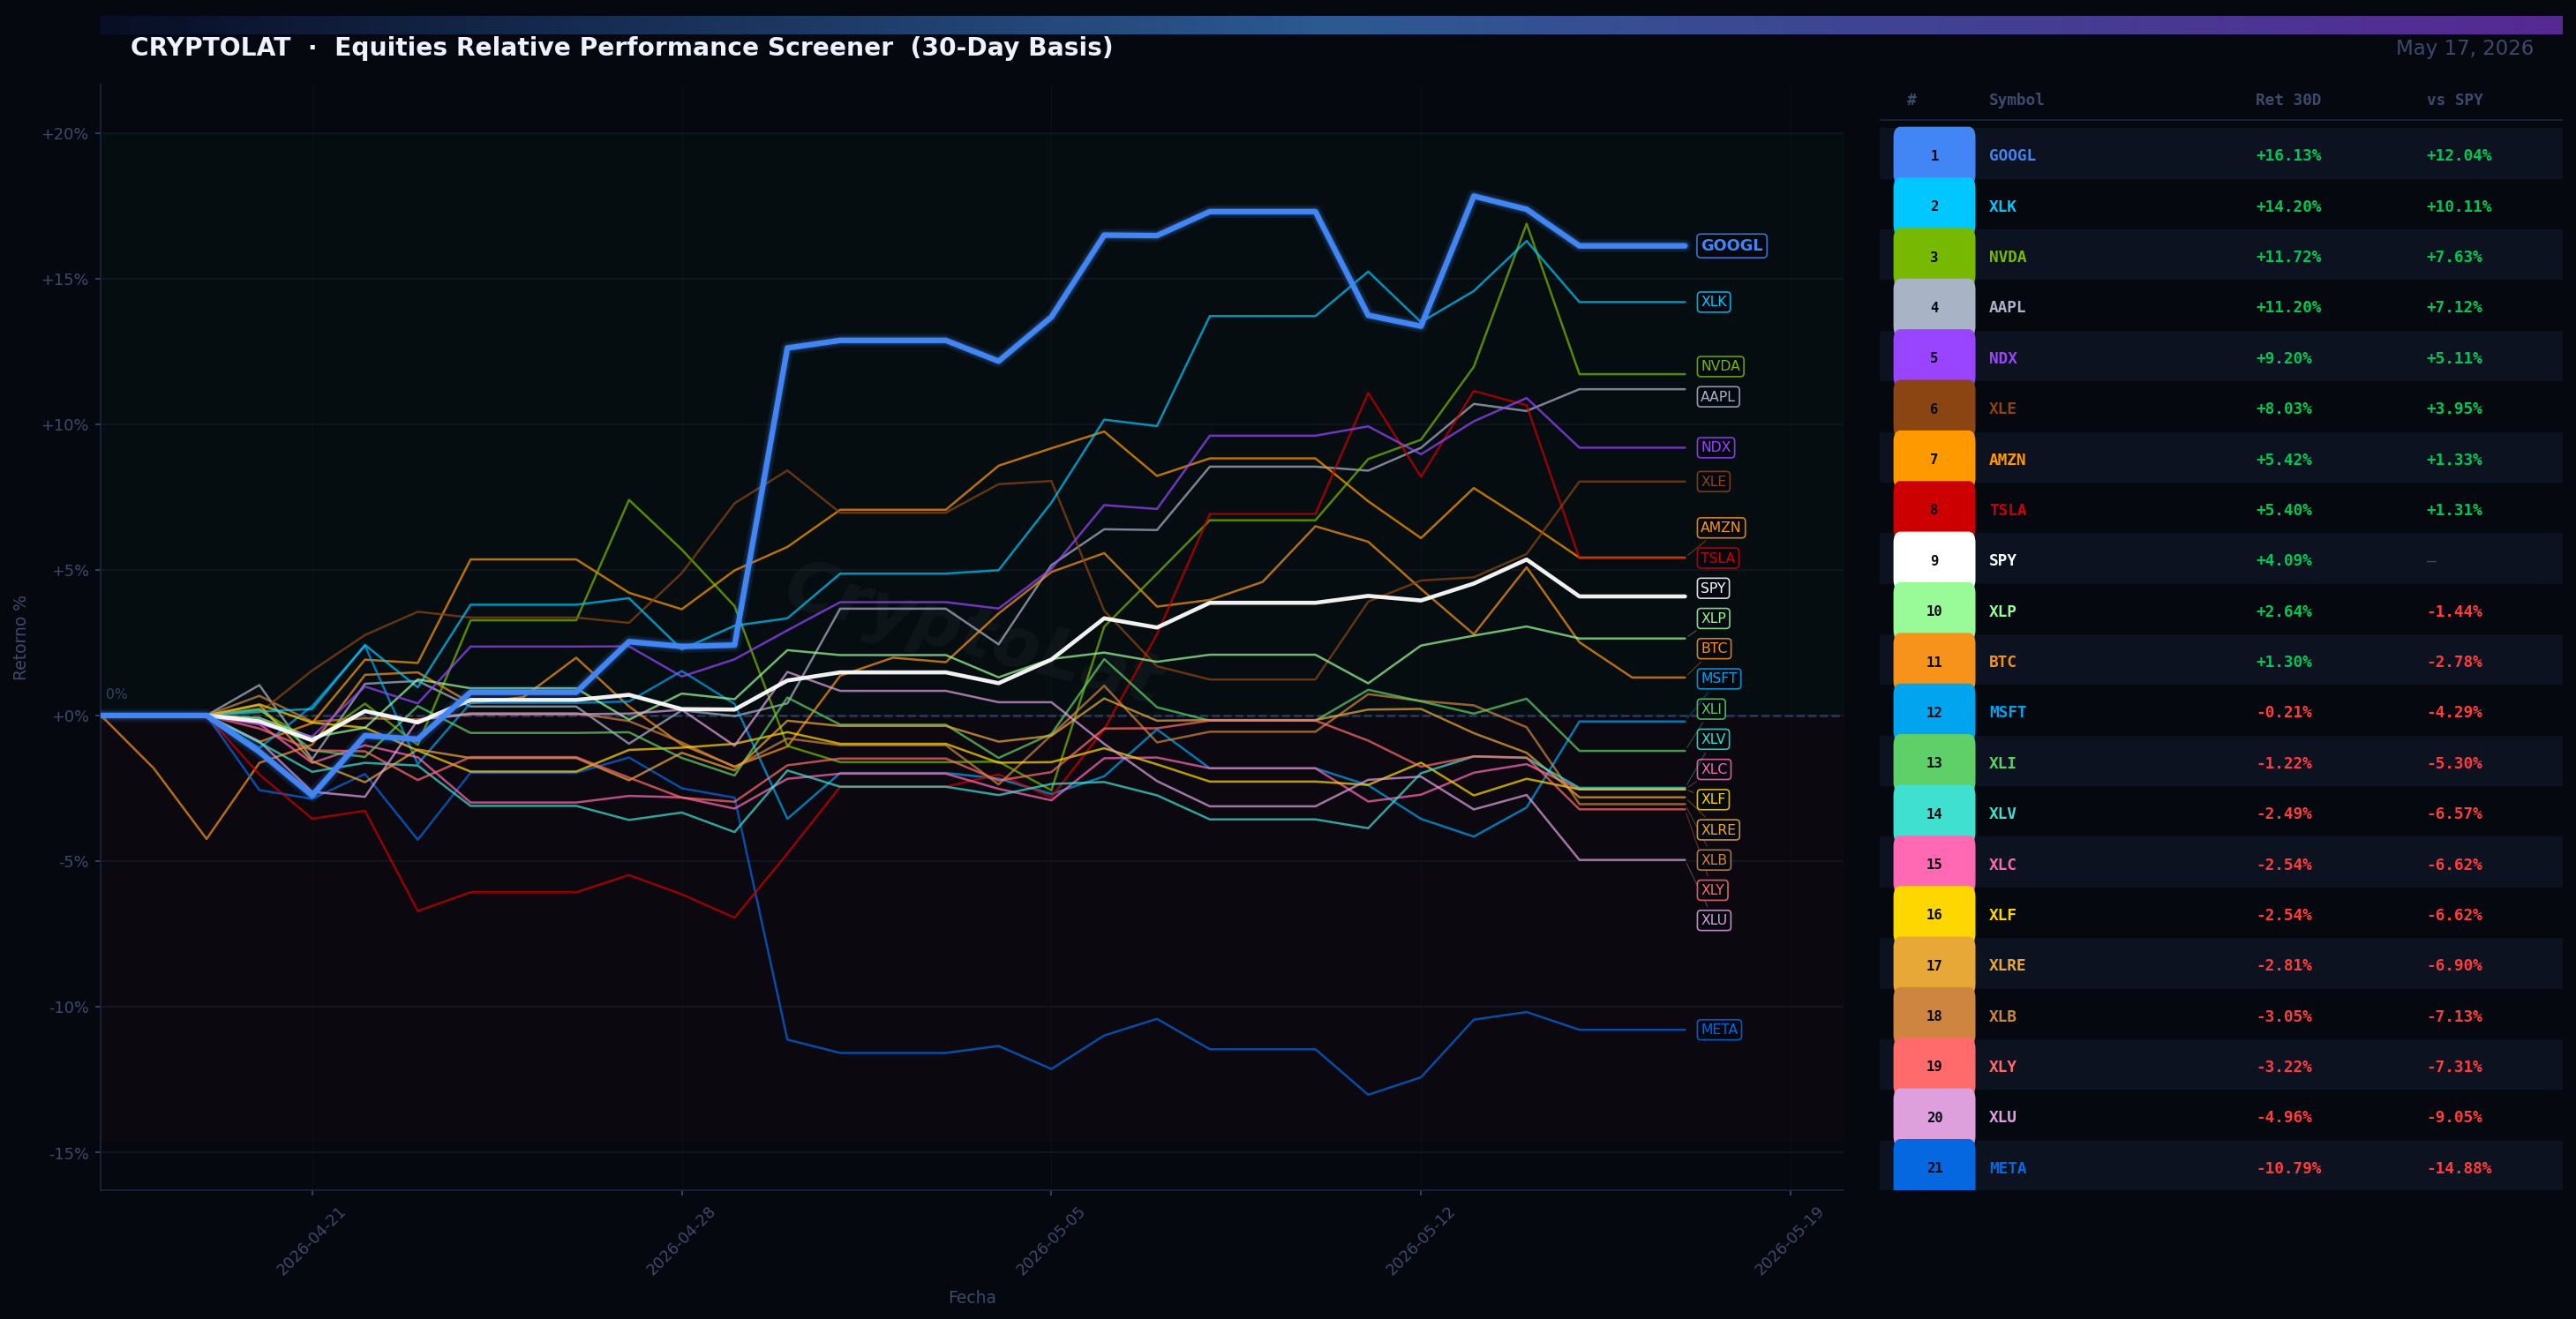2576x1319 pixels.
Task: Click the +16.13% return value for GOOGL
Action: (2288, 155)
